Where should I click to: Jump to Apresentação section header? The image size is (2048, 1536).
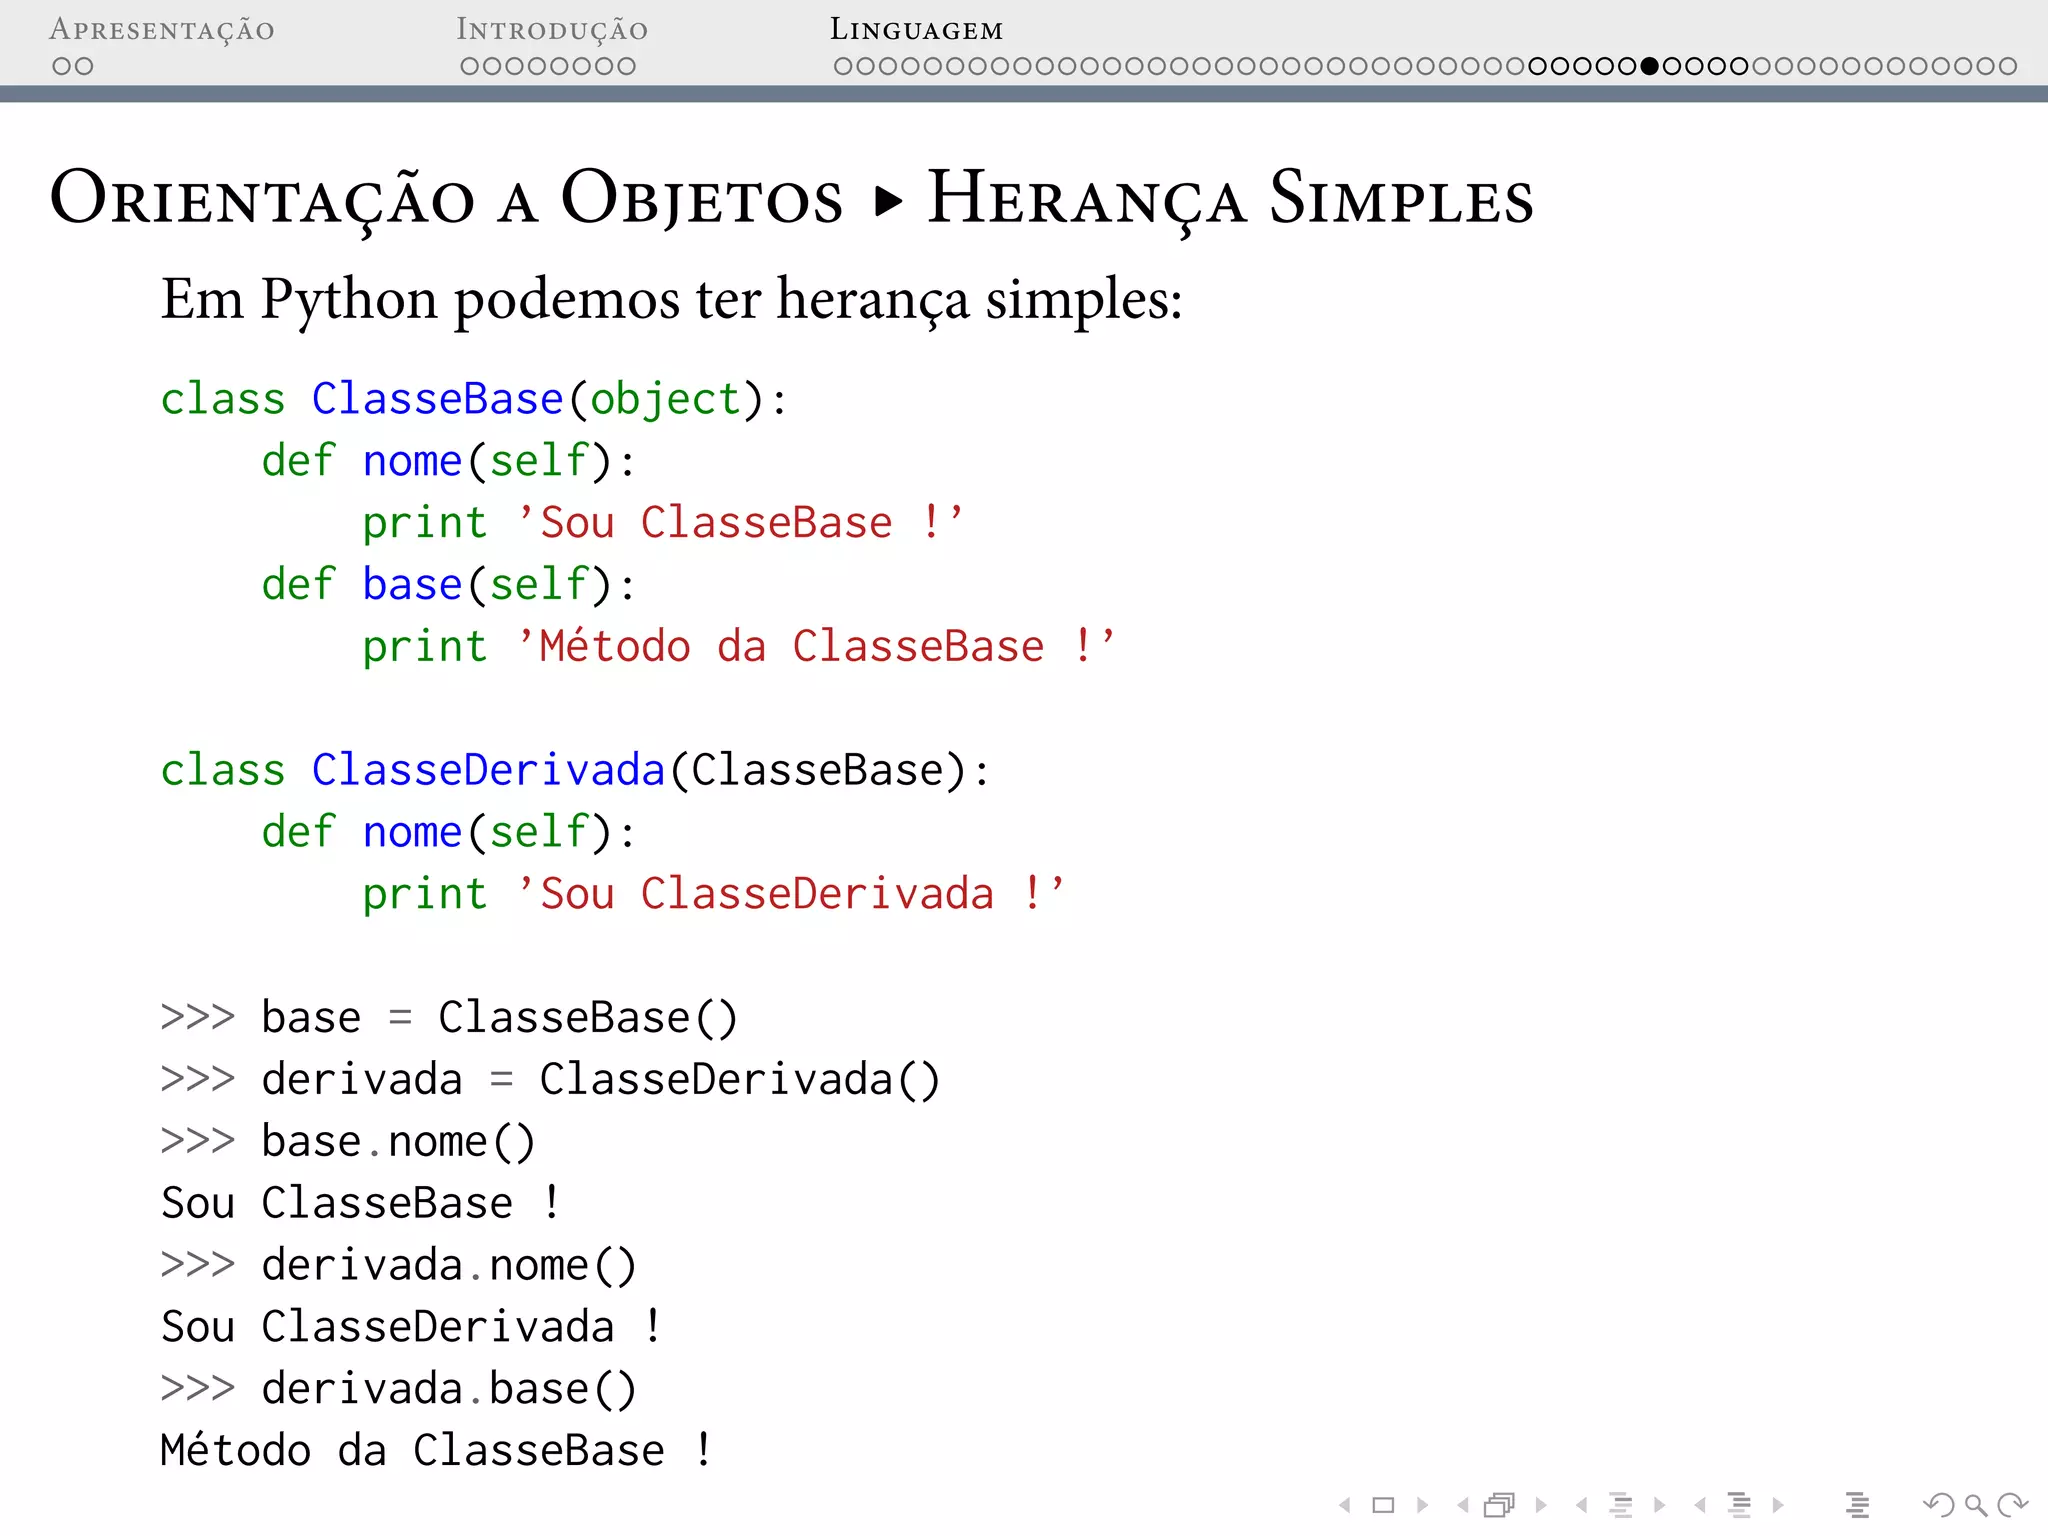pyautogui.click(x=162, y=30)
